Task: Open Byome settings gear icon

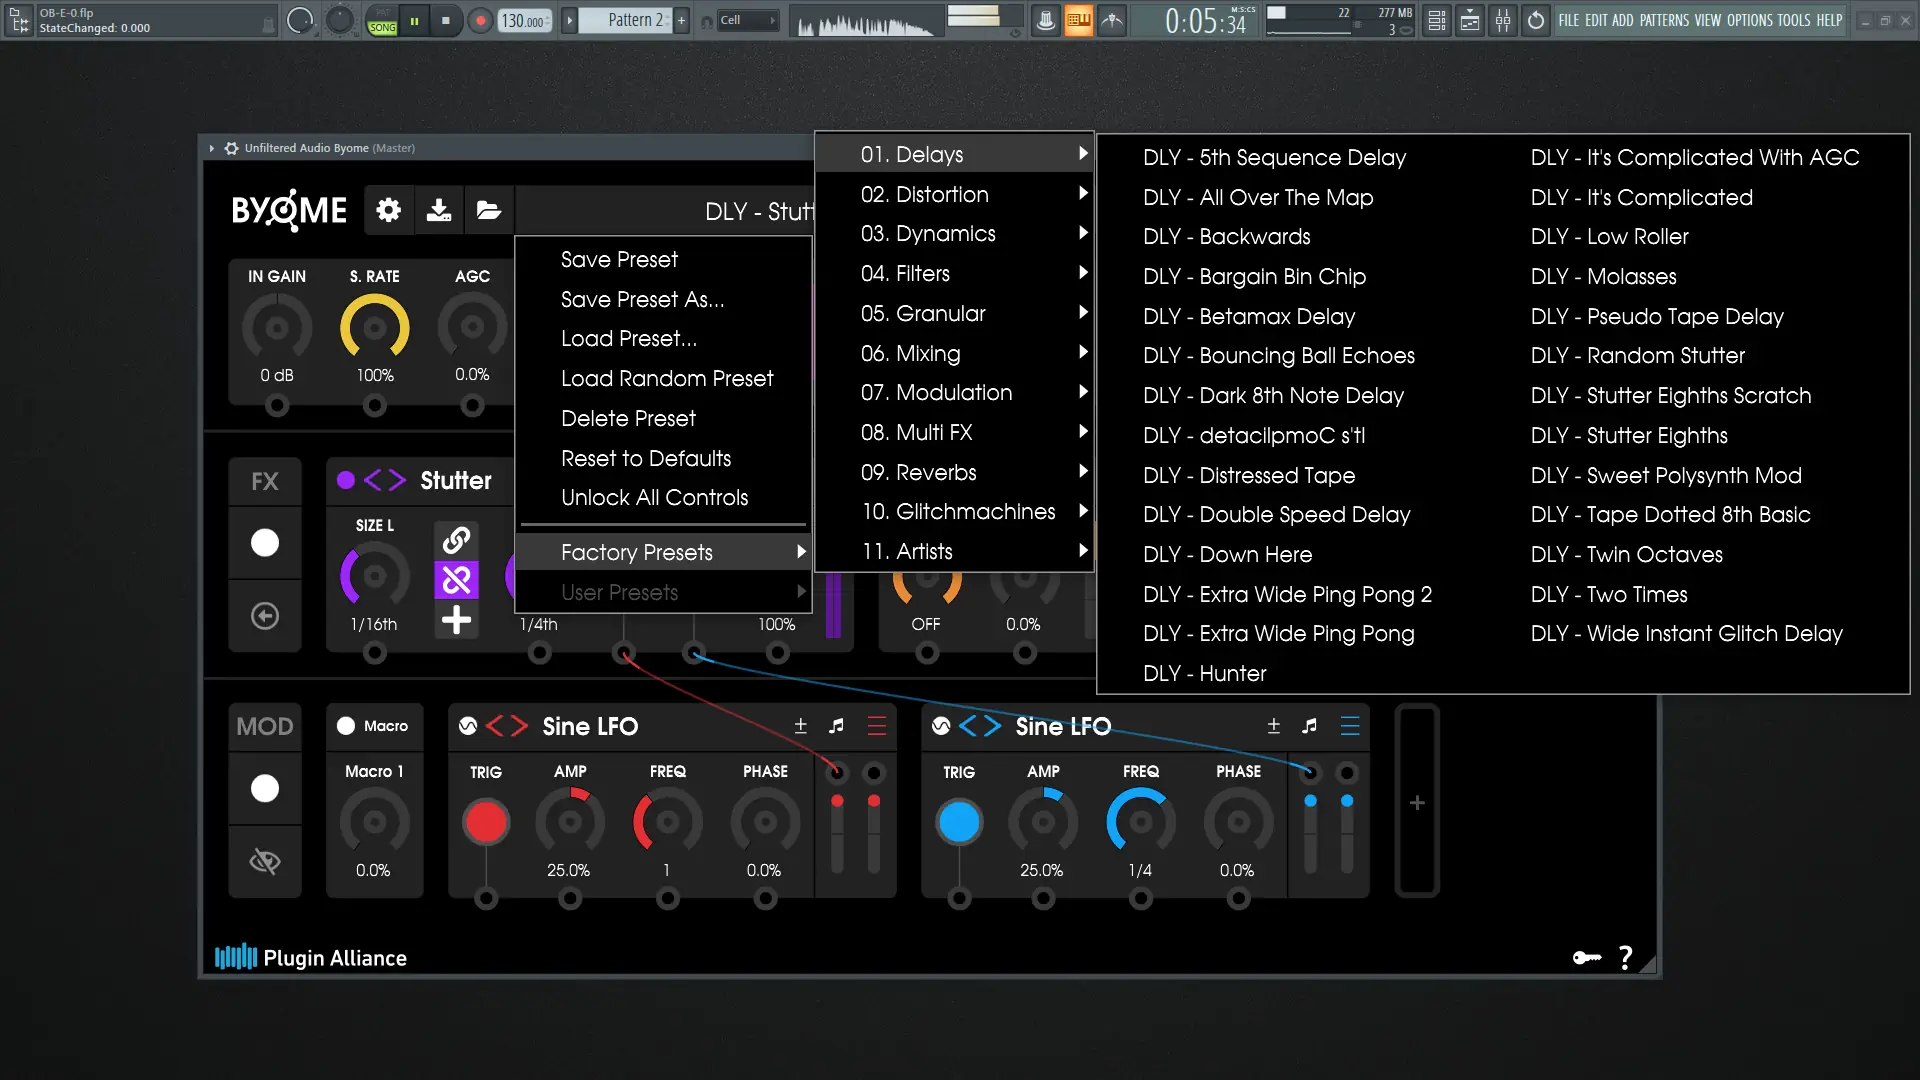Action: click(388, 210)
